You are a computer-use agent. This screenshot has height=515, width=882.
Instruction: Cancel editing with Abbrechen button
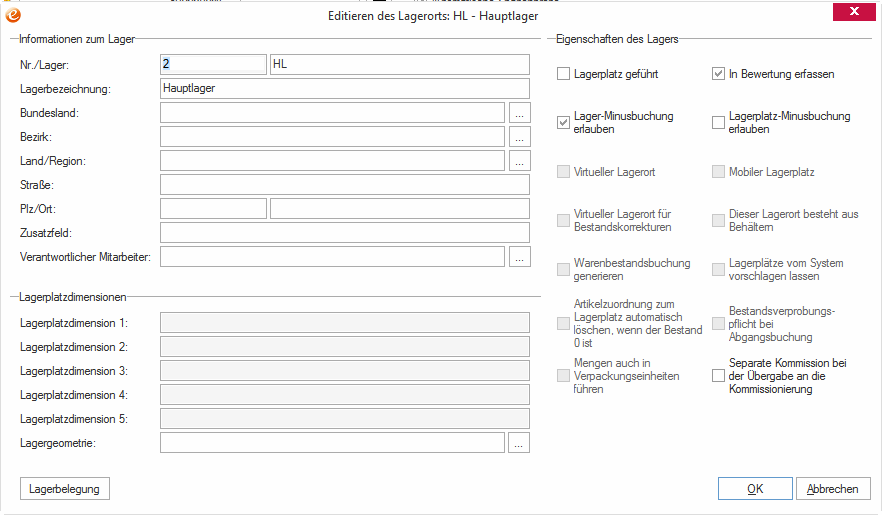[832, 488]
